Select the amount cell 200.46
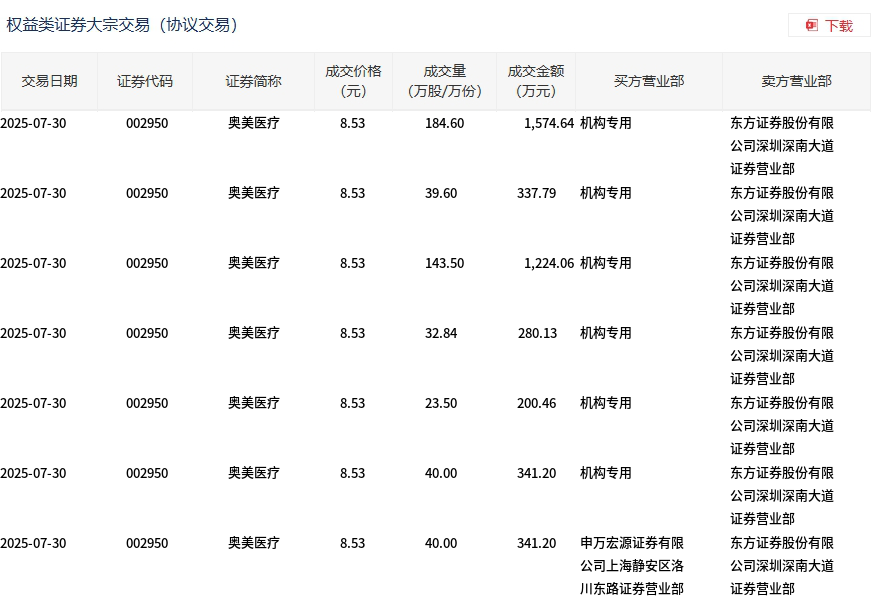872x602 pixels. click(x=536, y=403)
